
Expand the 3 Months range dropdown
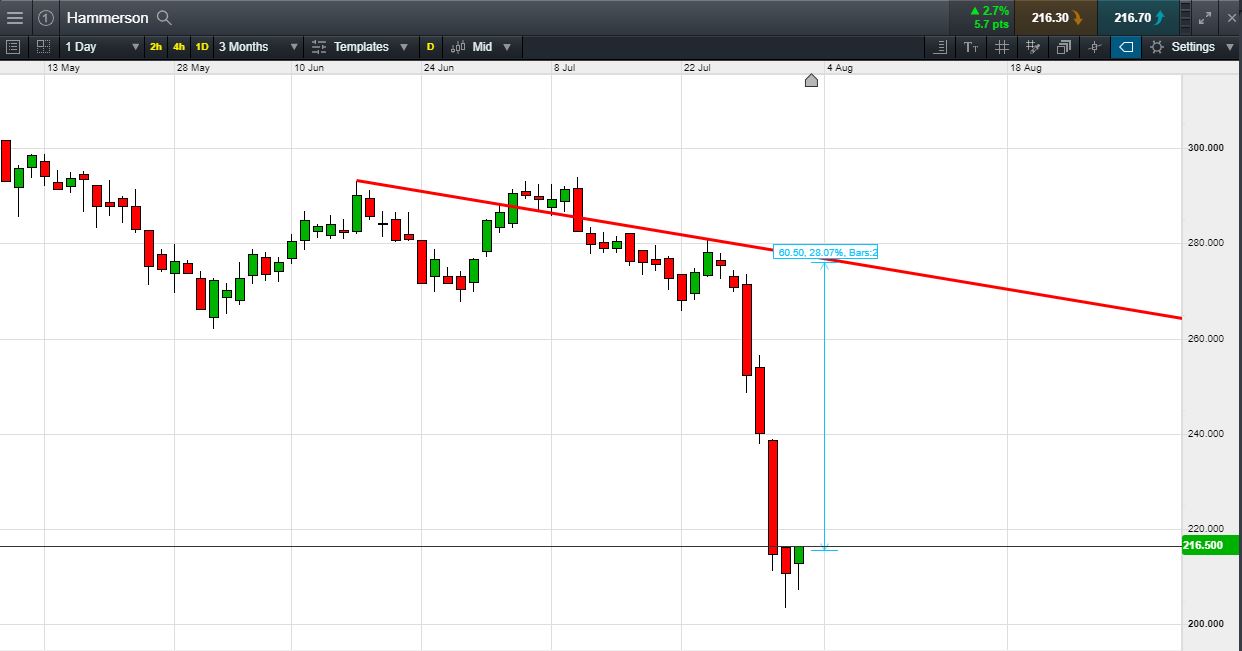[258, 46]
